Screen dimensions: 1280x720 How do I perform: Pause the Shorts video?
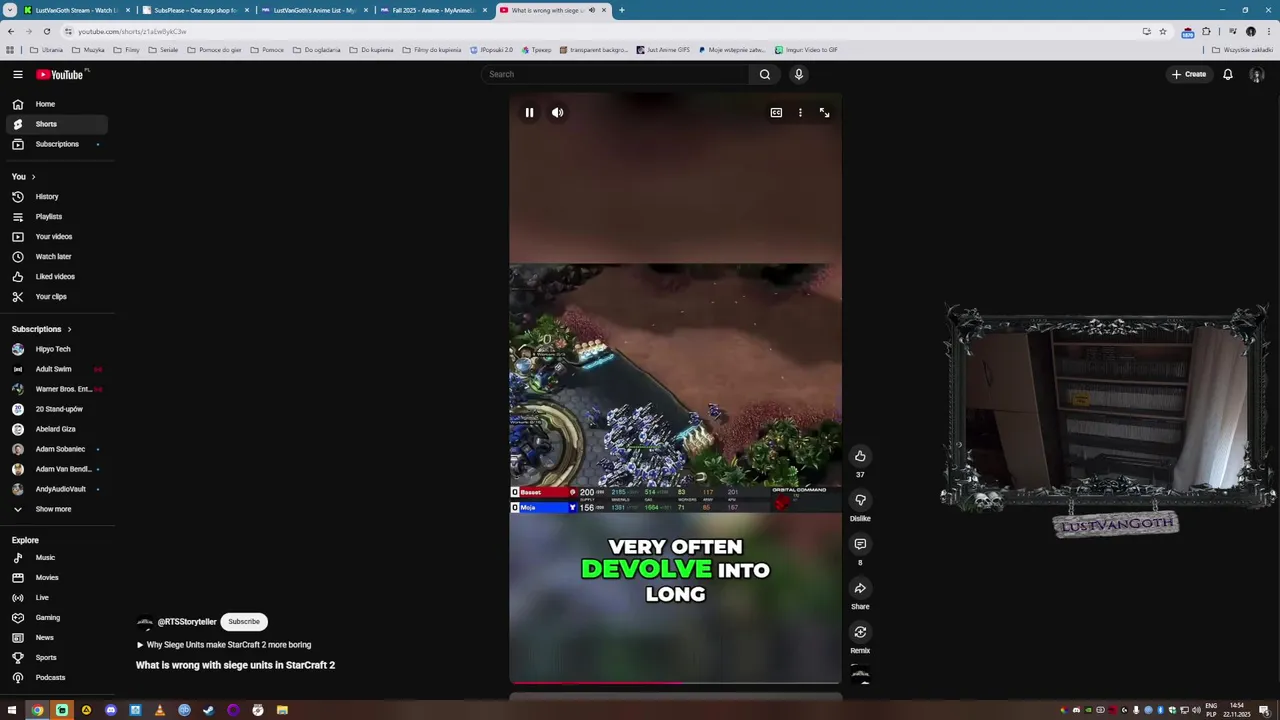tap(529, 113)
